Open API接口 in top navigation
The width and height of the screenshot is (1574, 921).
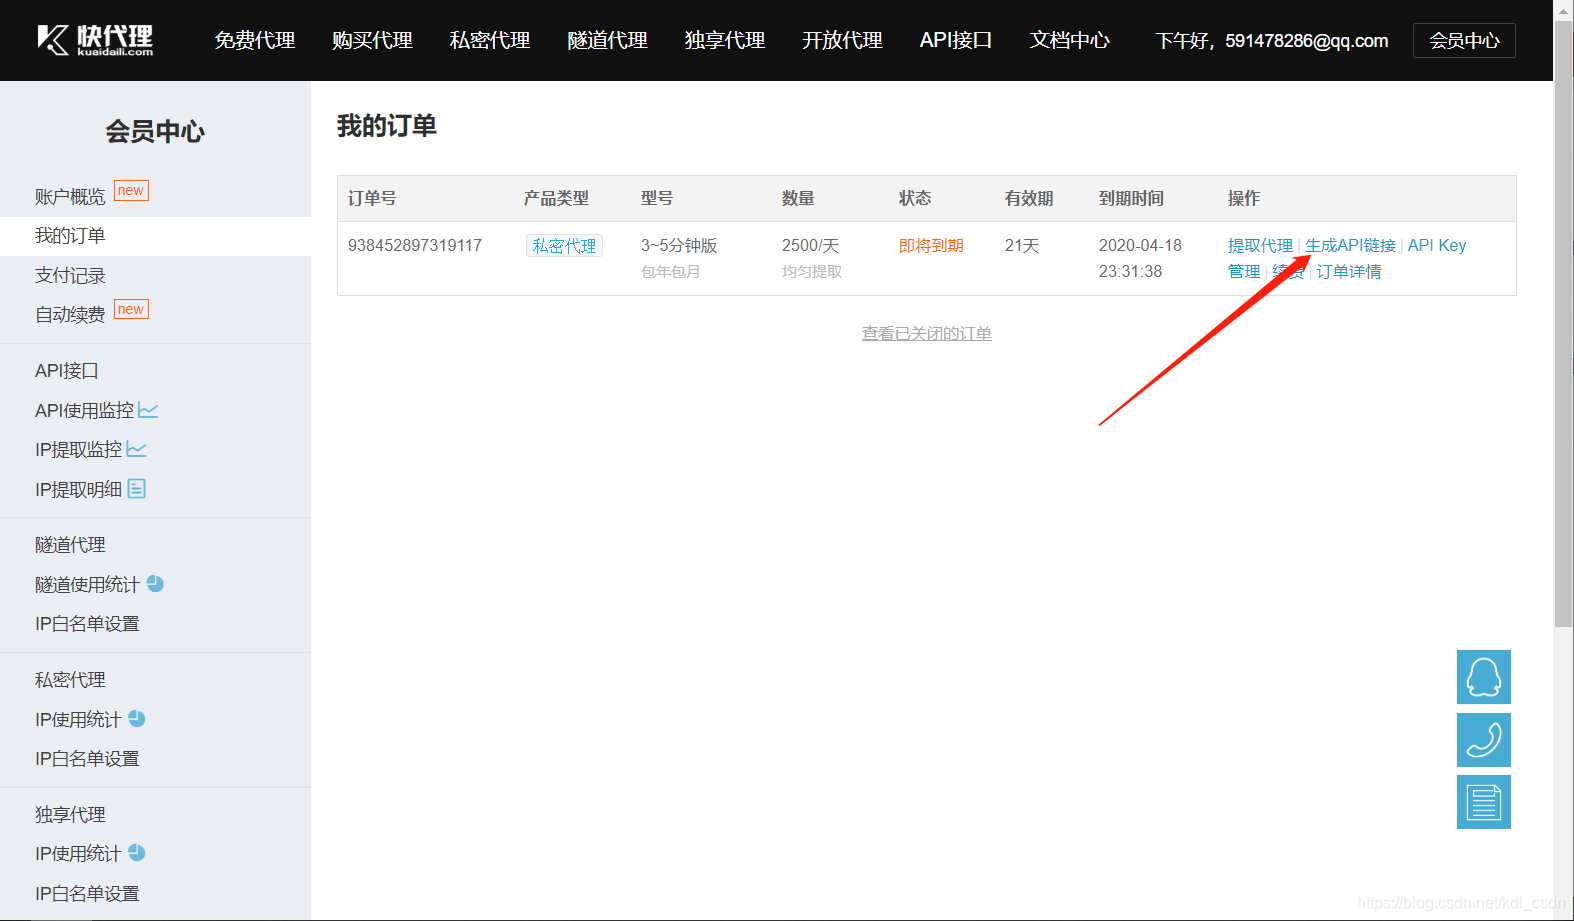point(956,40)
